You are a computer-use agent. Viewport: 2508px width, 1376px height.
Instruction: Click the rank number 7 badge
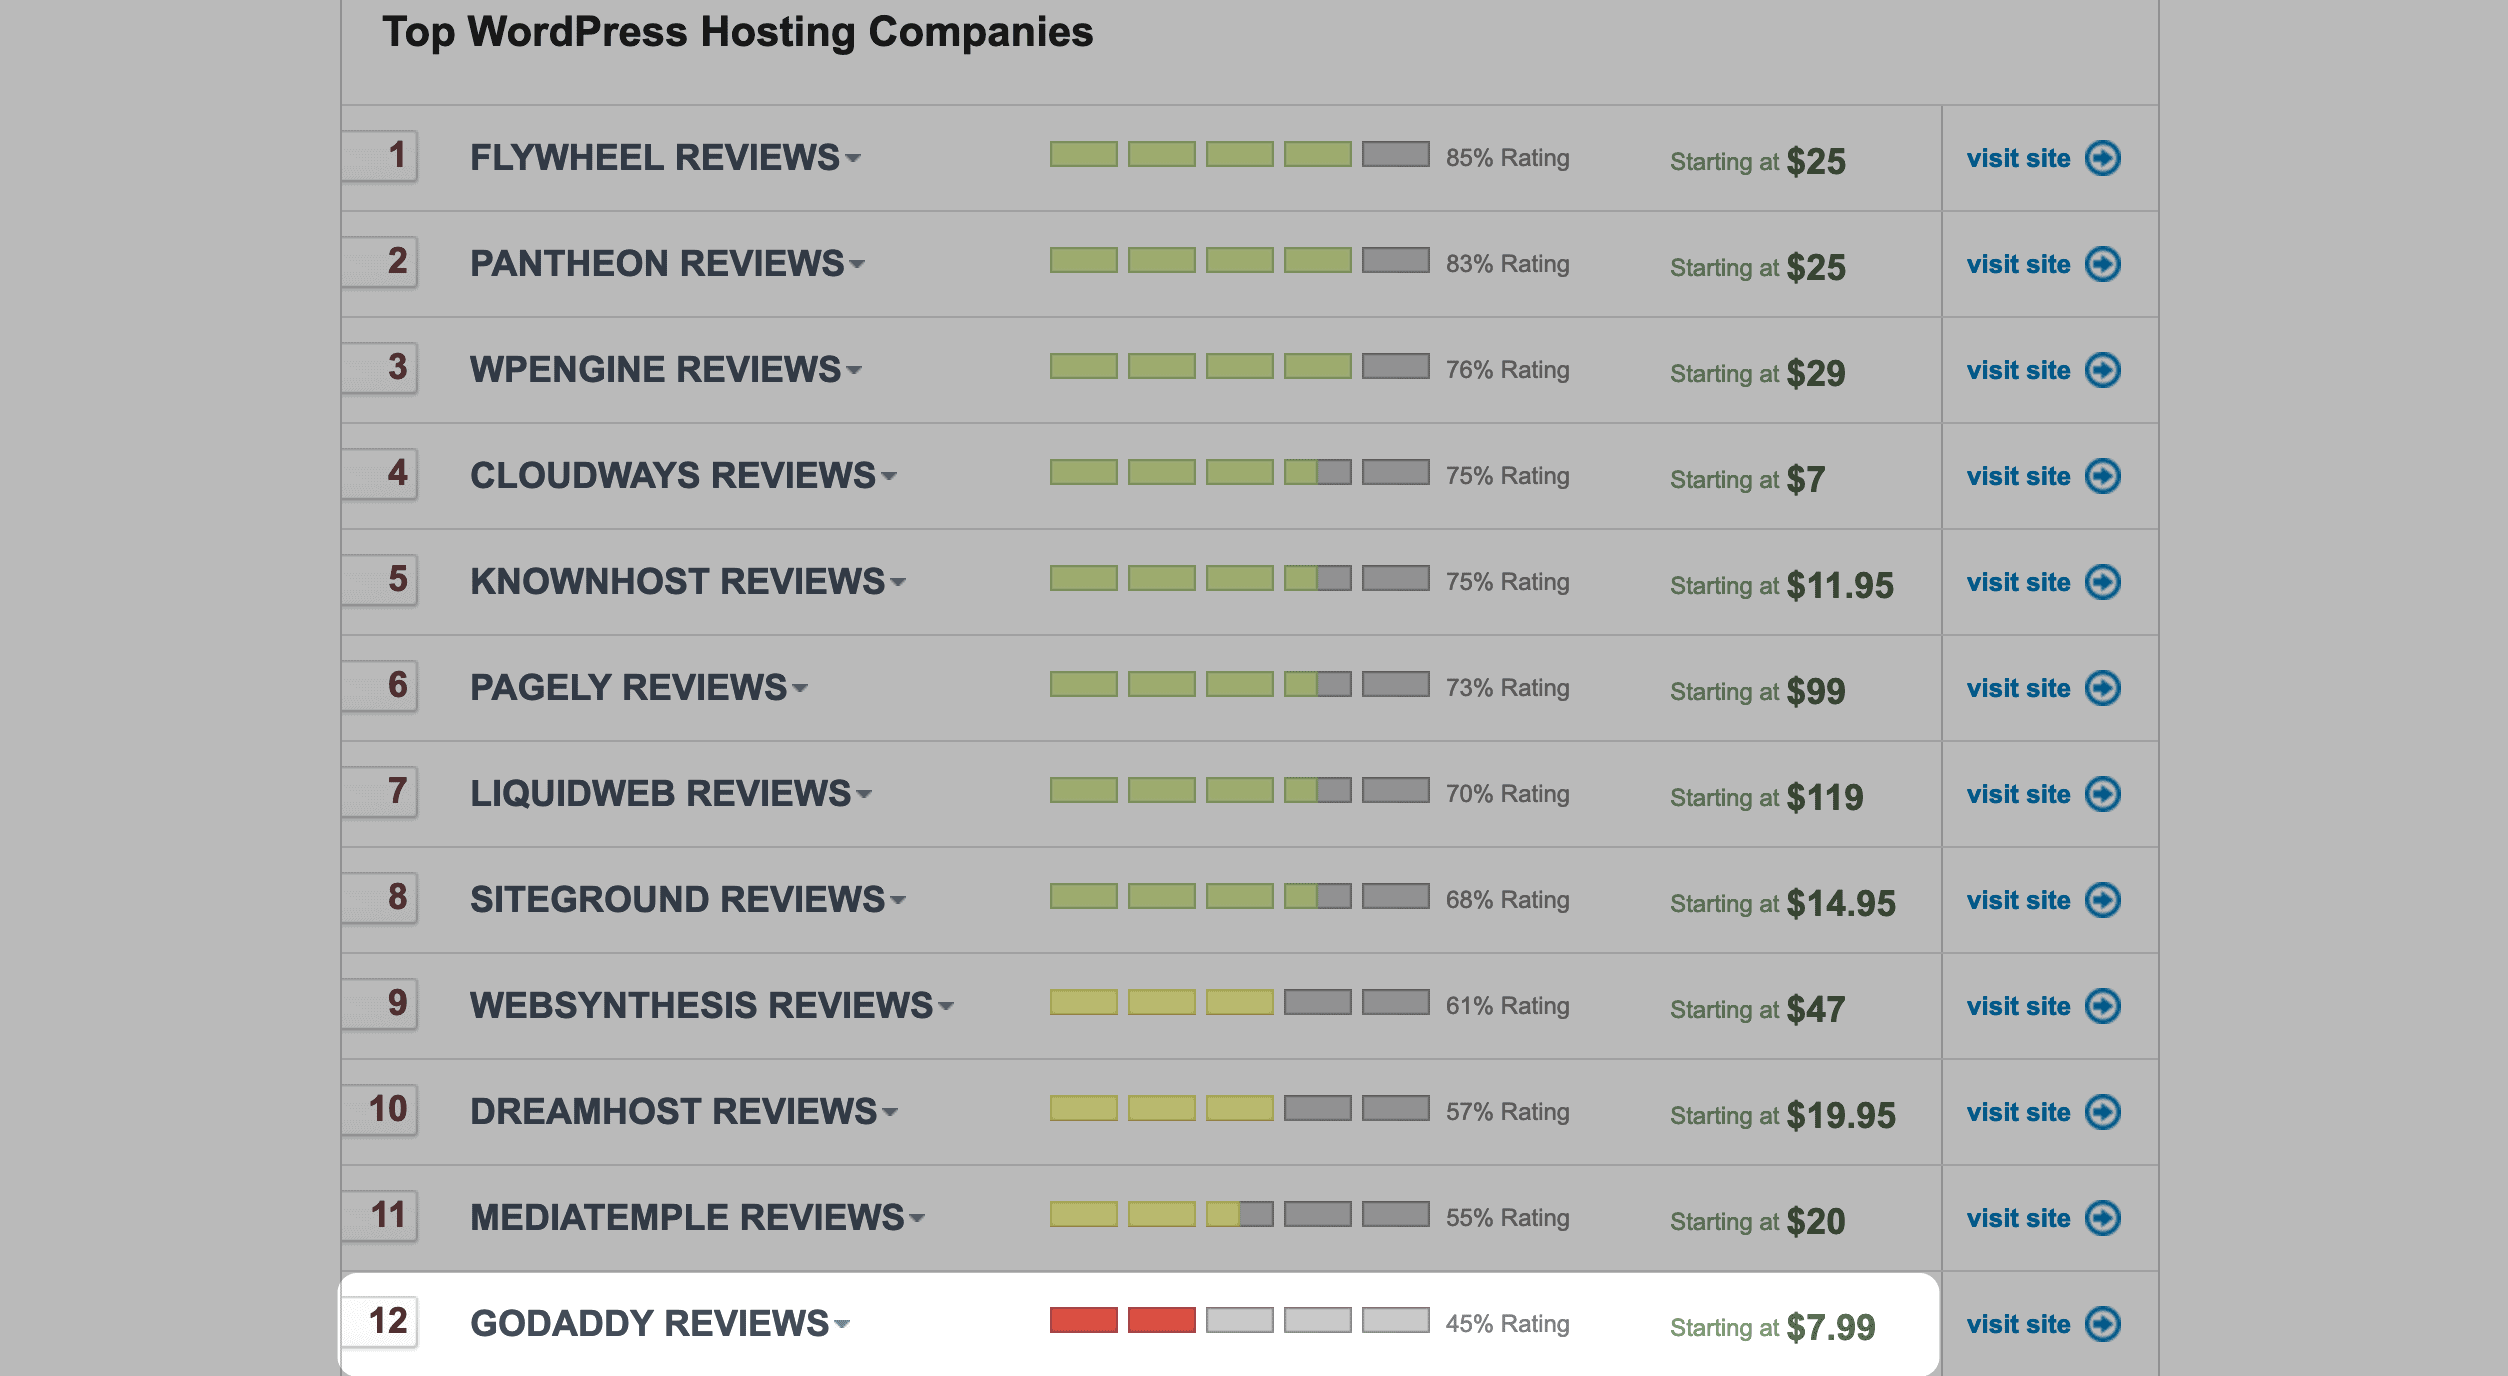380,792
